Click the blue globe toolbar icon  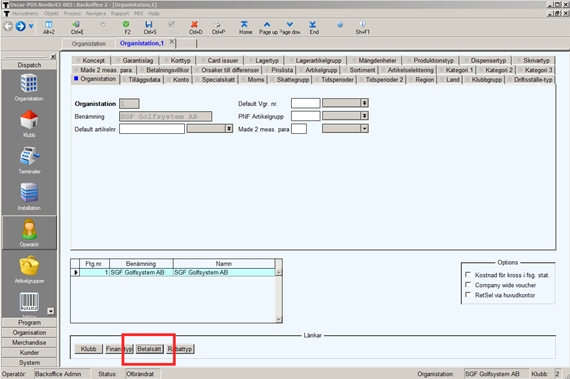340,25
